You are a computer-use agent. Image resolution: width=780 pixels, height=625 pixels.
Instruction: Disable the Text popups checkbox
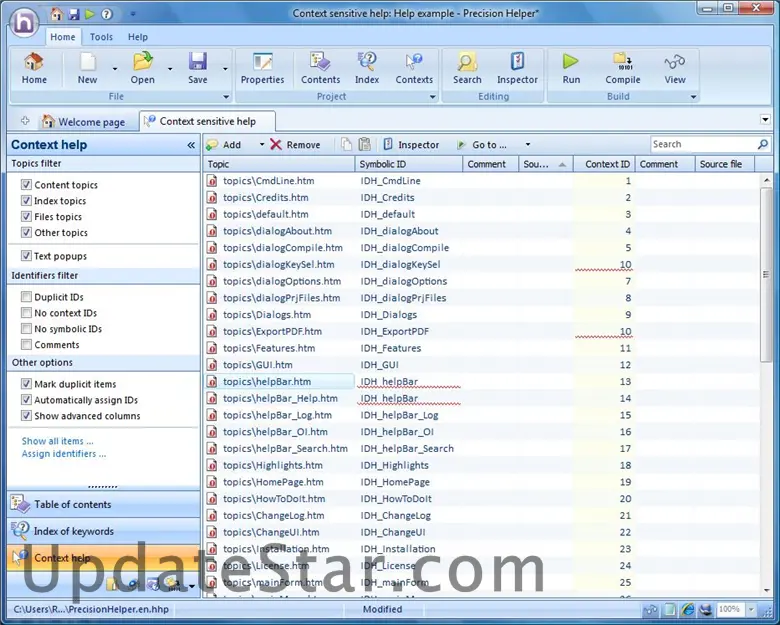click(x=26, y=256)
